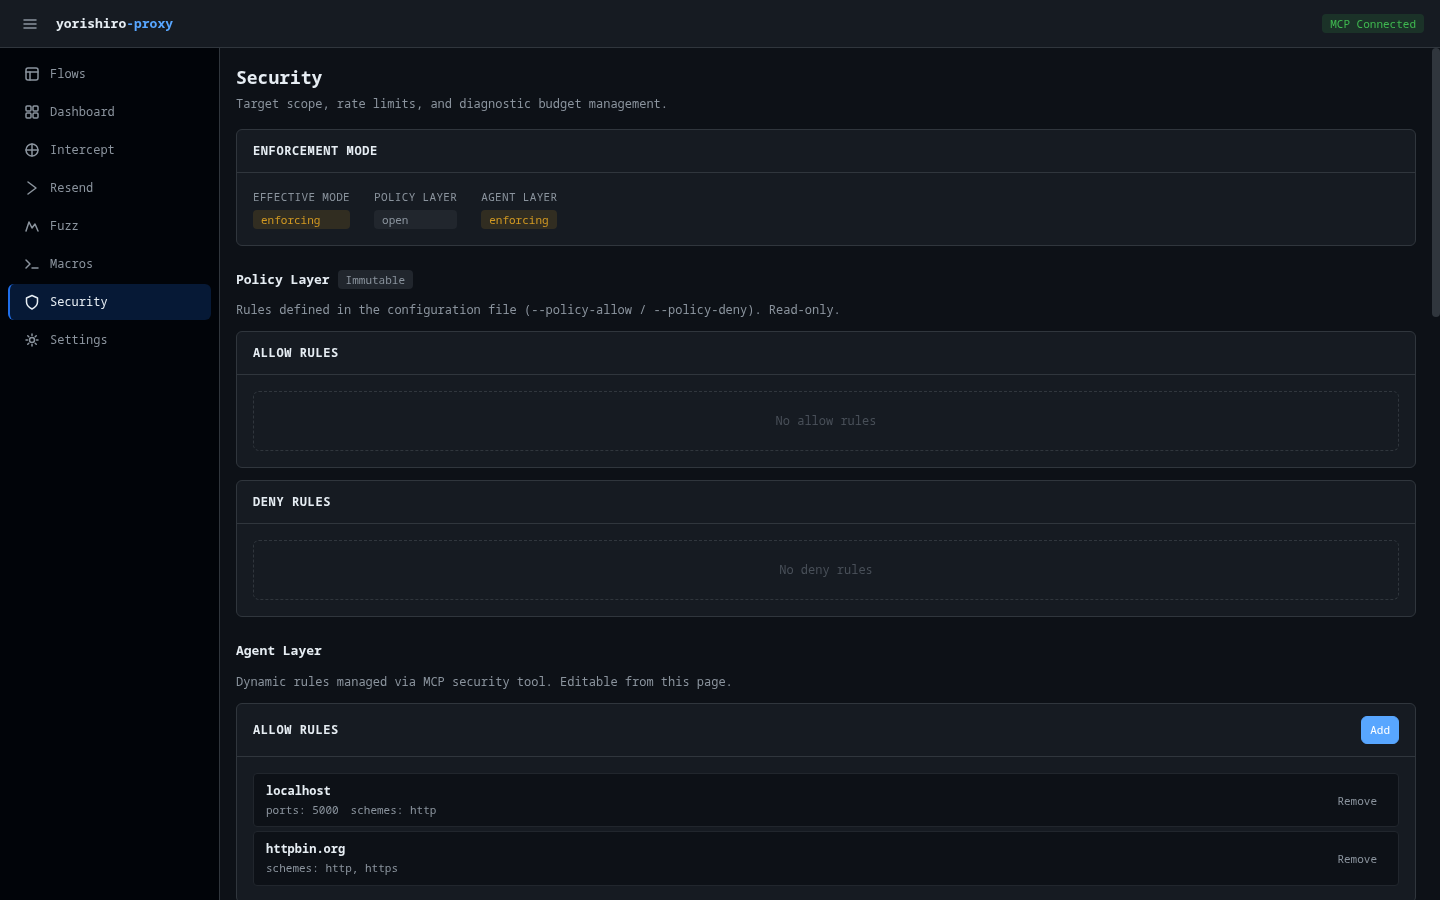Click the Effective Mode enforcing badge
The image size is (1440, 900).
(300, 220)
